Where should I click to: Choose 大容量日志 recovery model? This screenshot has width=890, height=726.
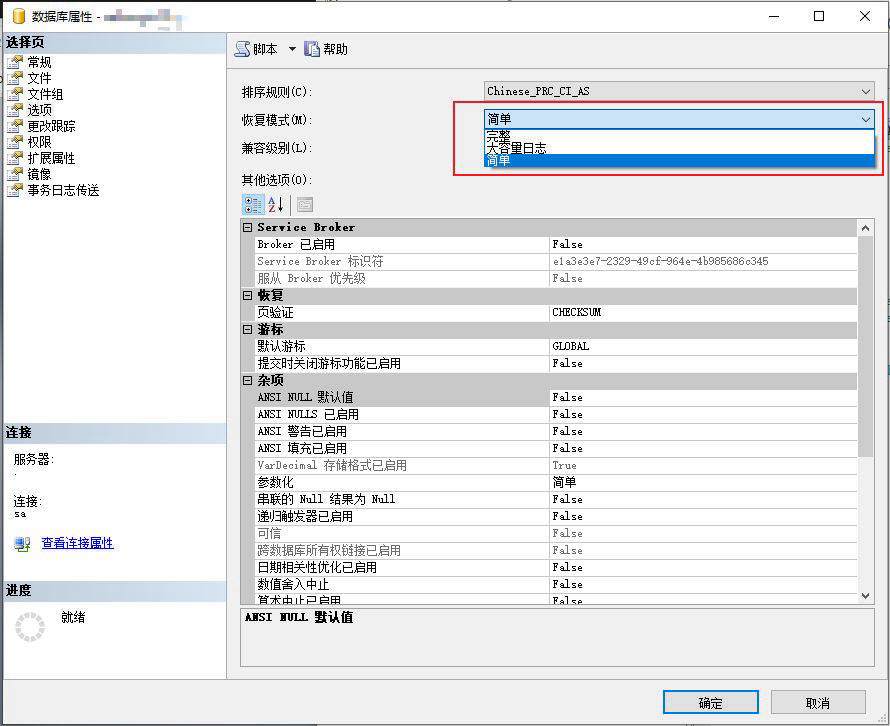pyautogui.click(x=679, y=148)
